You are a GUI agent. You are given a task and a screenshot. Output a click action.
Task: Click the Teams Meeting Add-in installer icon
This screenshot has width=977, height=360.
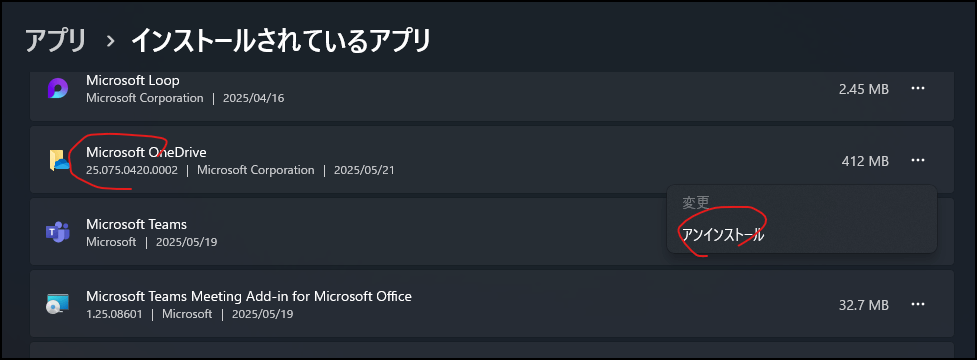(58, 305)
